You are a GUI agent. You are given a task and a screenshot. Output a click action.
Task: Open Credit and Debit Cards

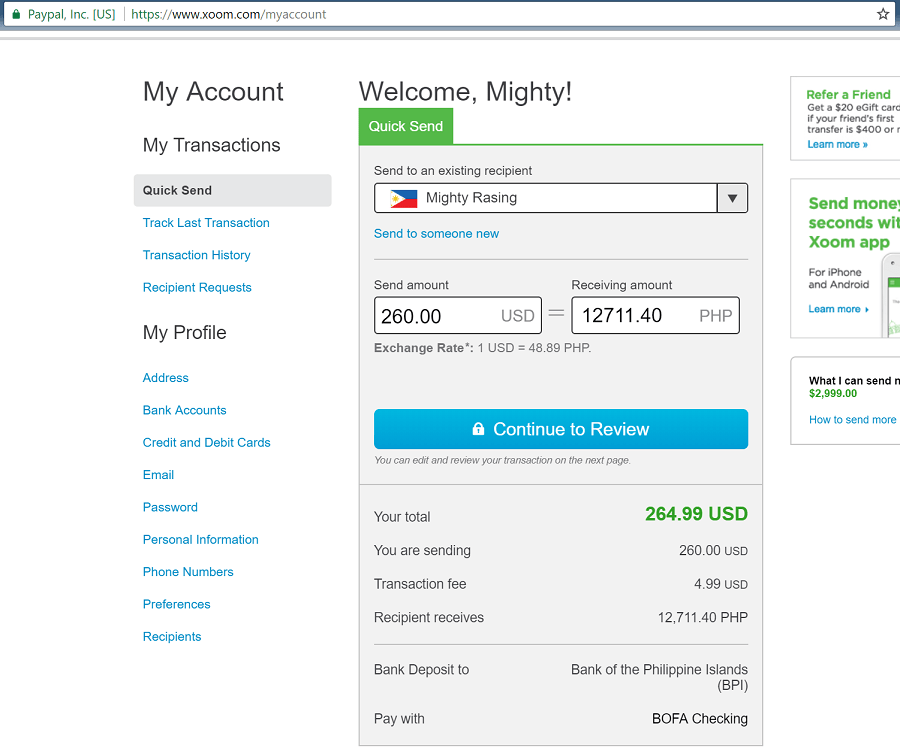tap(207, 442)
